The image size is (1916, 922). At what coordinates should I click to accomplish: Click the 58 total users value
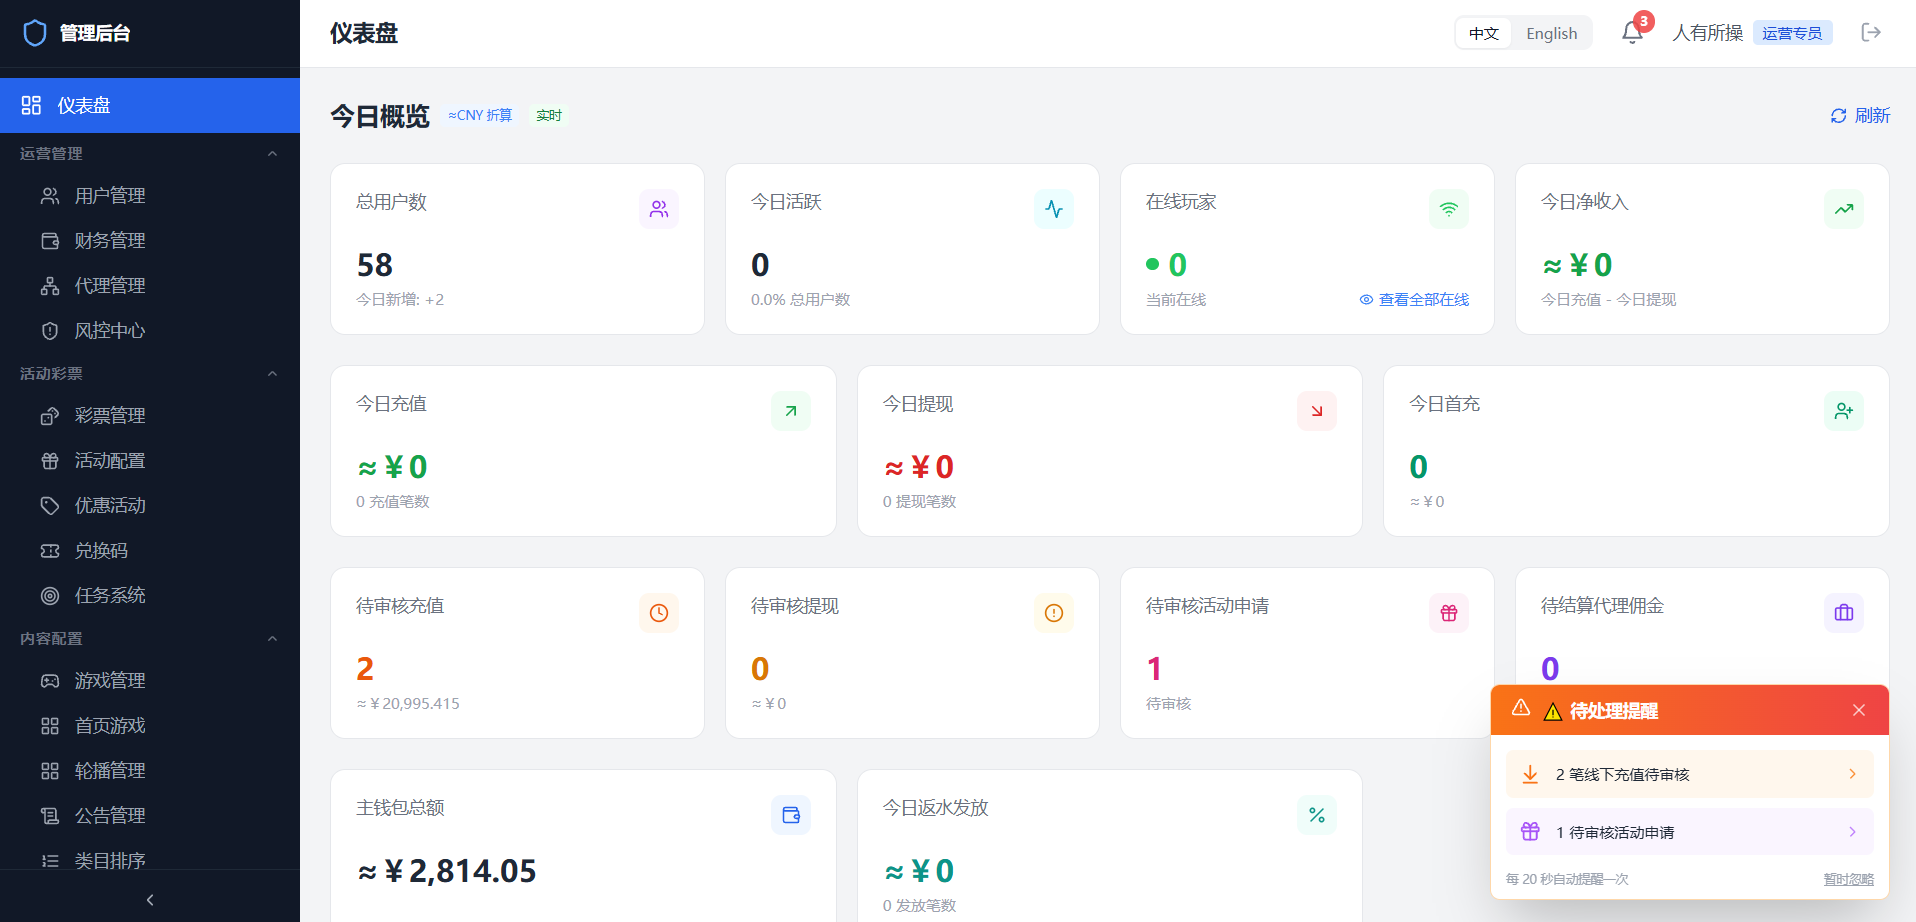point(375,265)
